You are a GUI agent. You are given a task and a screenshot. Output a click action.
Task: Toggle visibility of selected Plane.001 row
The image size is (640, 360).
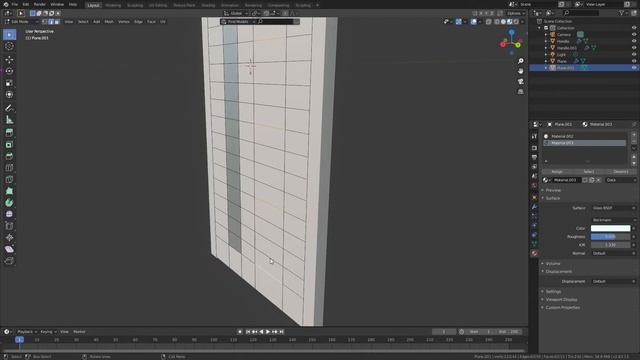[634, 68]
